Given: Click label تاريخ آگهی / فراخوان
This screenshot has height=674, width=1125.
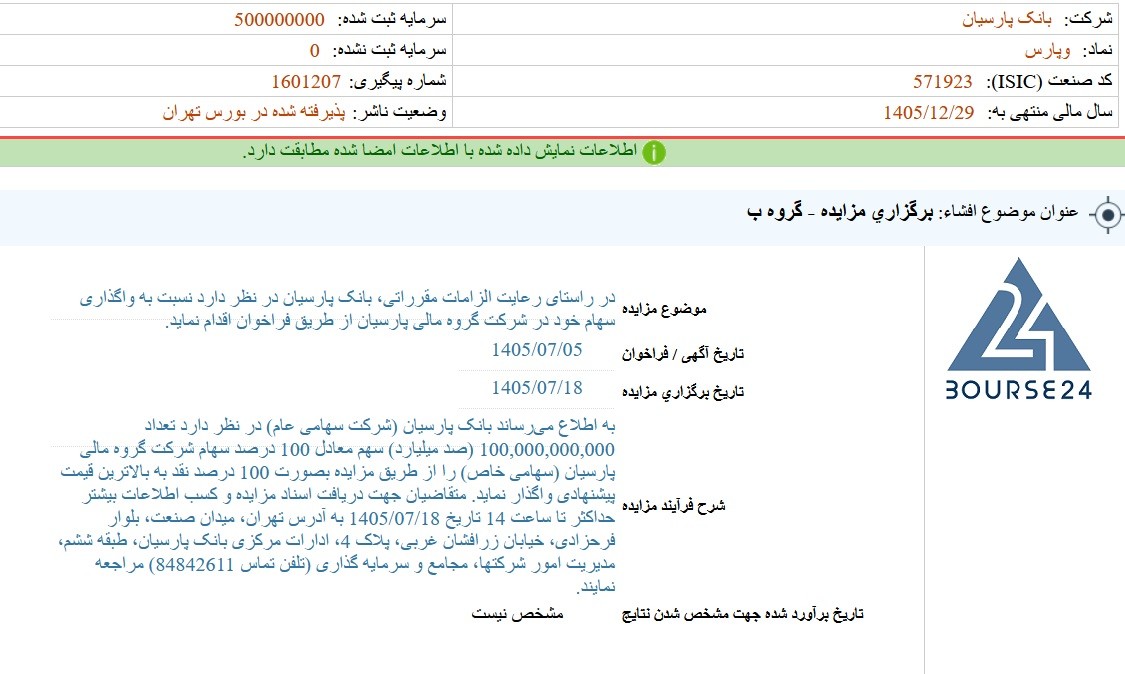Looking at the screenshot, I should 682,353.
